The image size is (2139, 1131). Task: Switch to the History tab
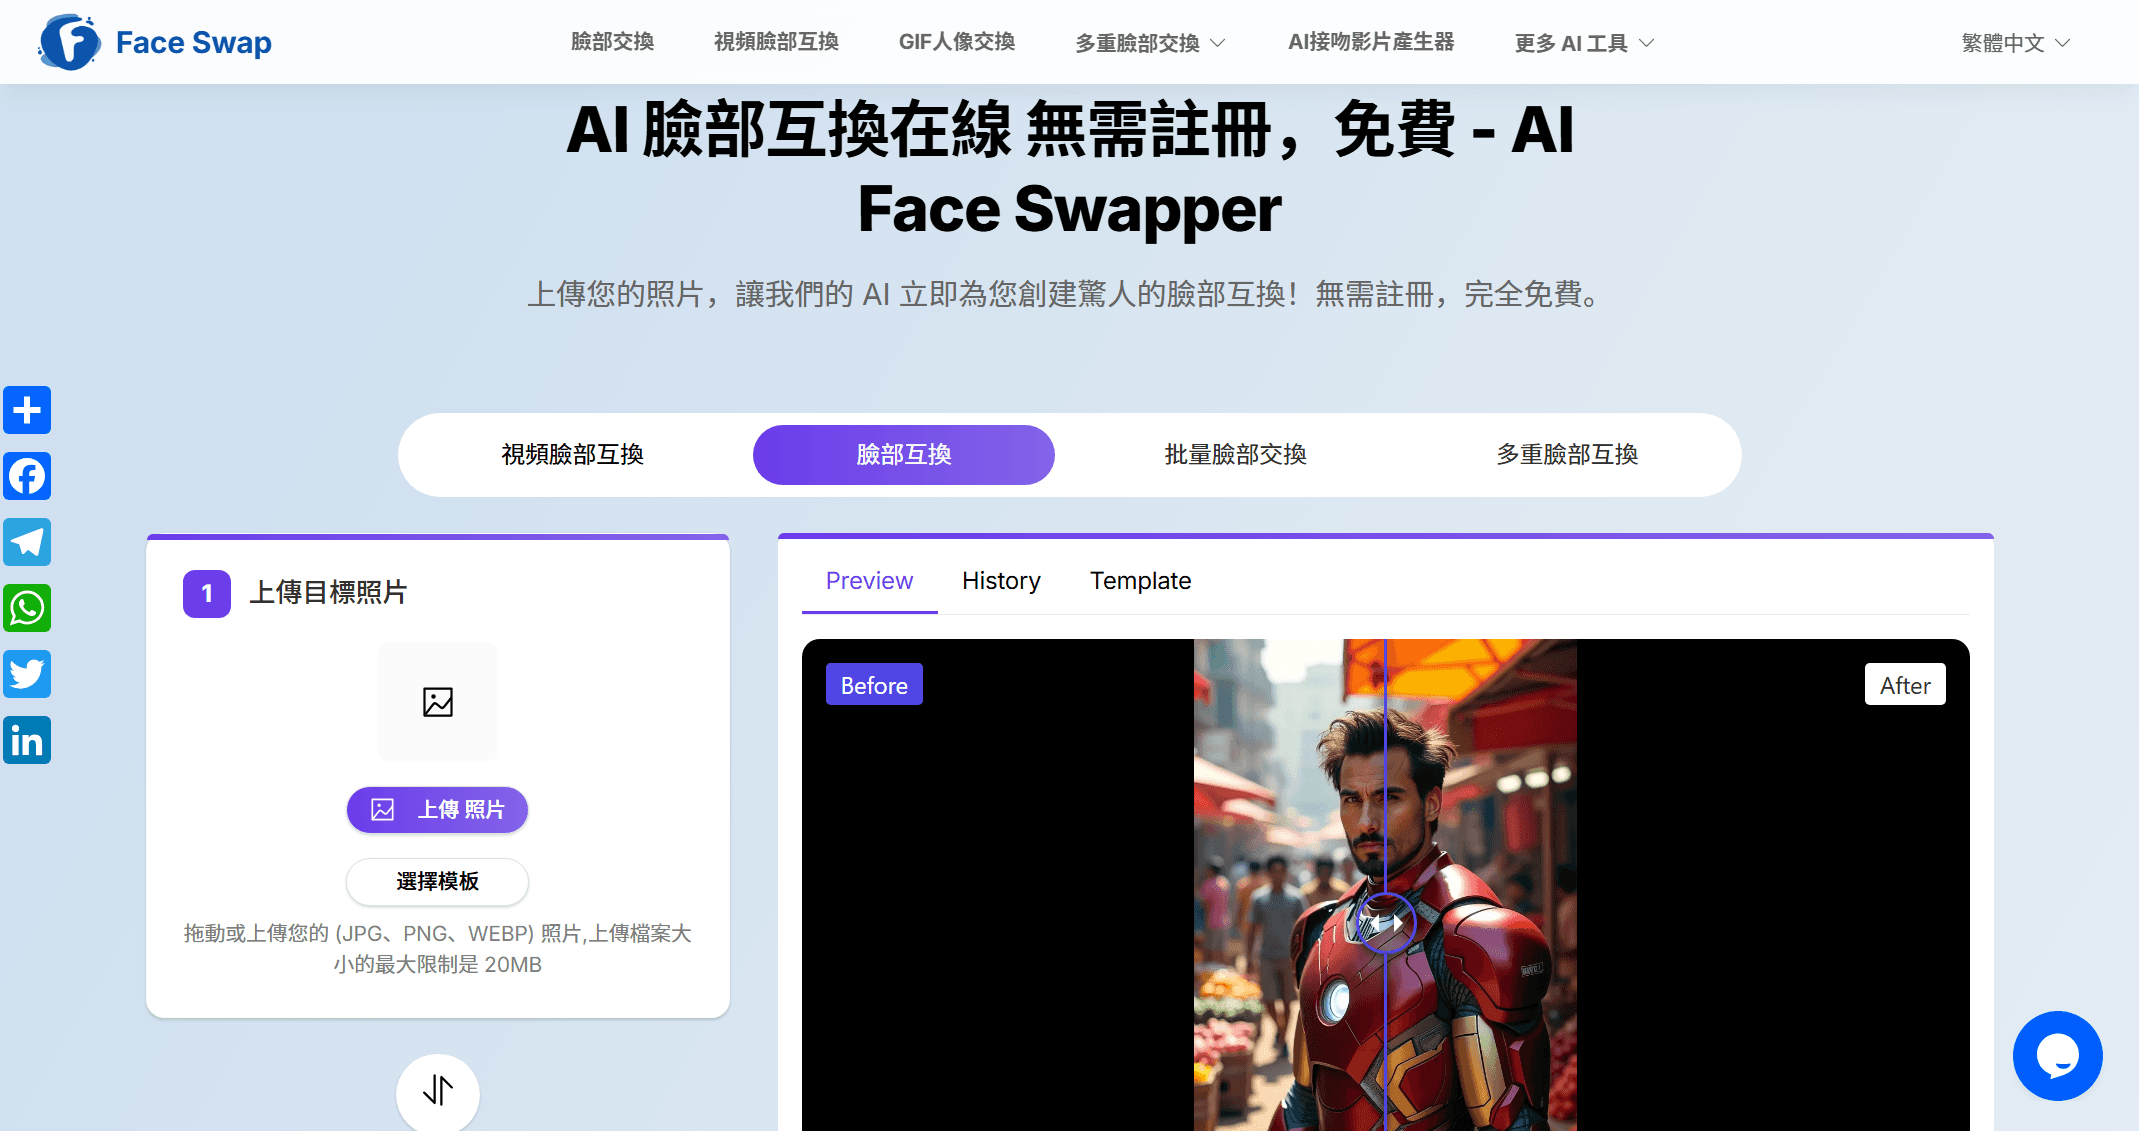click(x=1001, y=581)
